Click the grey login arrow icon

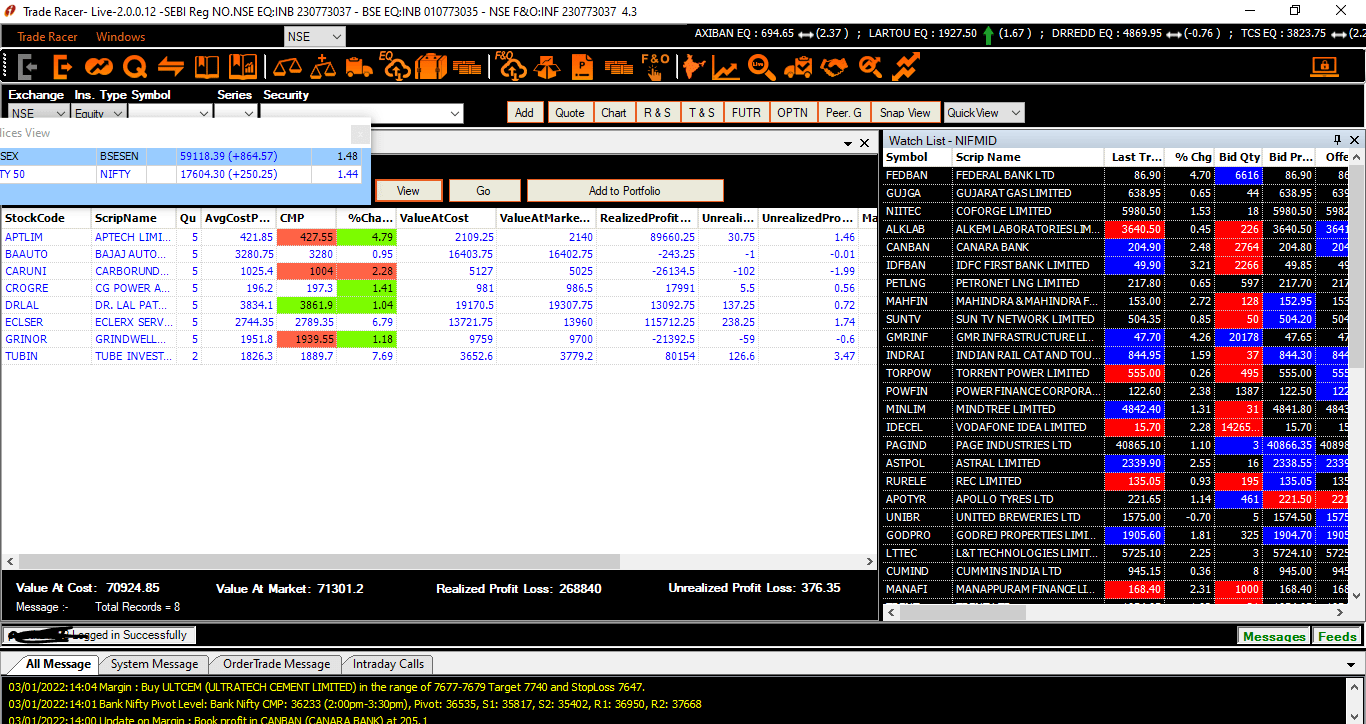click(x=28, y=67)
